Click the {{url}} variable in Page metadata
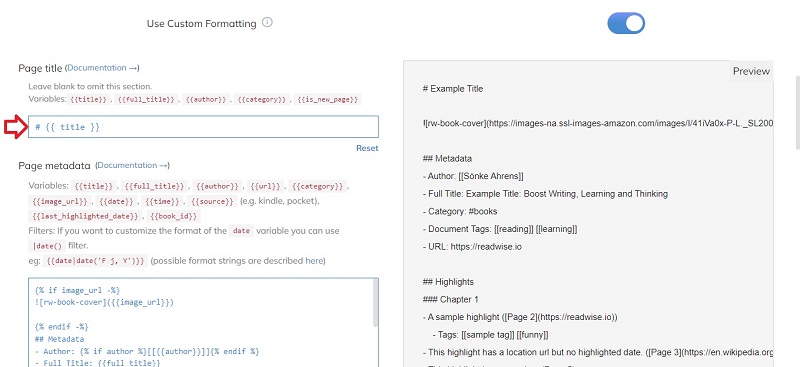800x367 pixels. (265, 186)
